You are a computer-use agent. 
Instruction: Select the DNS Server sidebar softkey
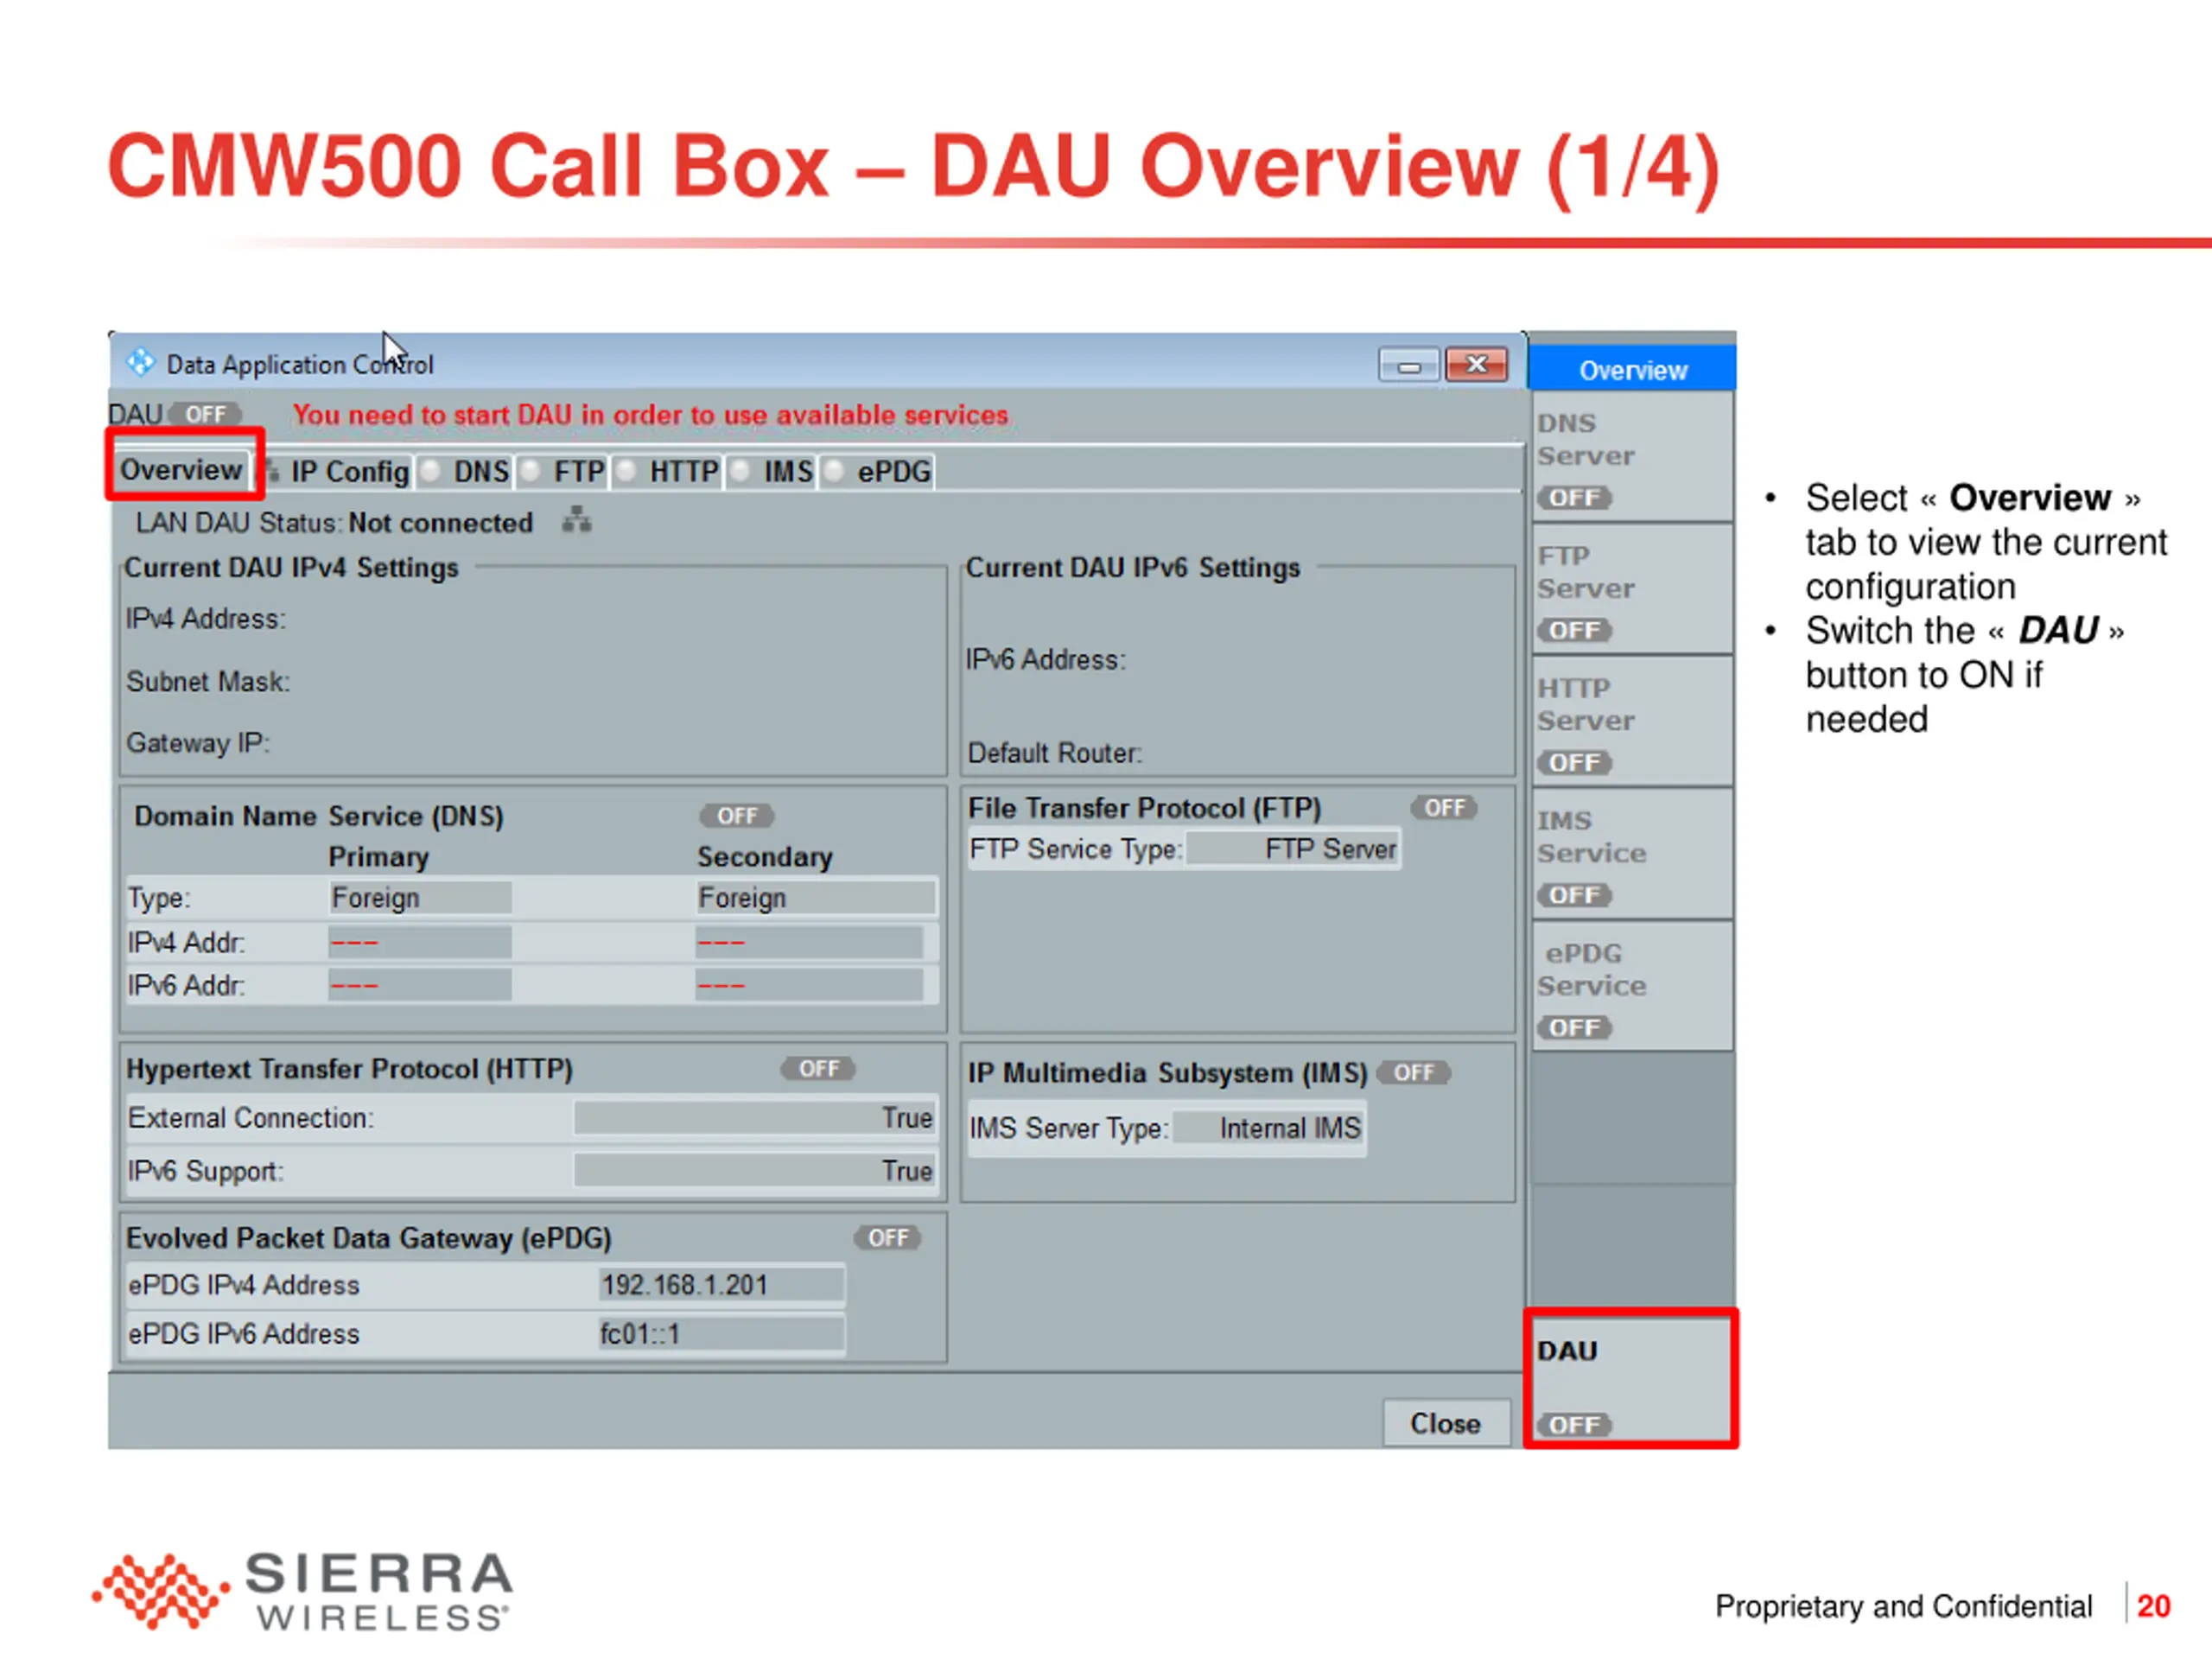(1633, 457)
